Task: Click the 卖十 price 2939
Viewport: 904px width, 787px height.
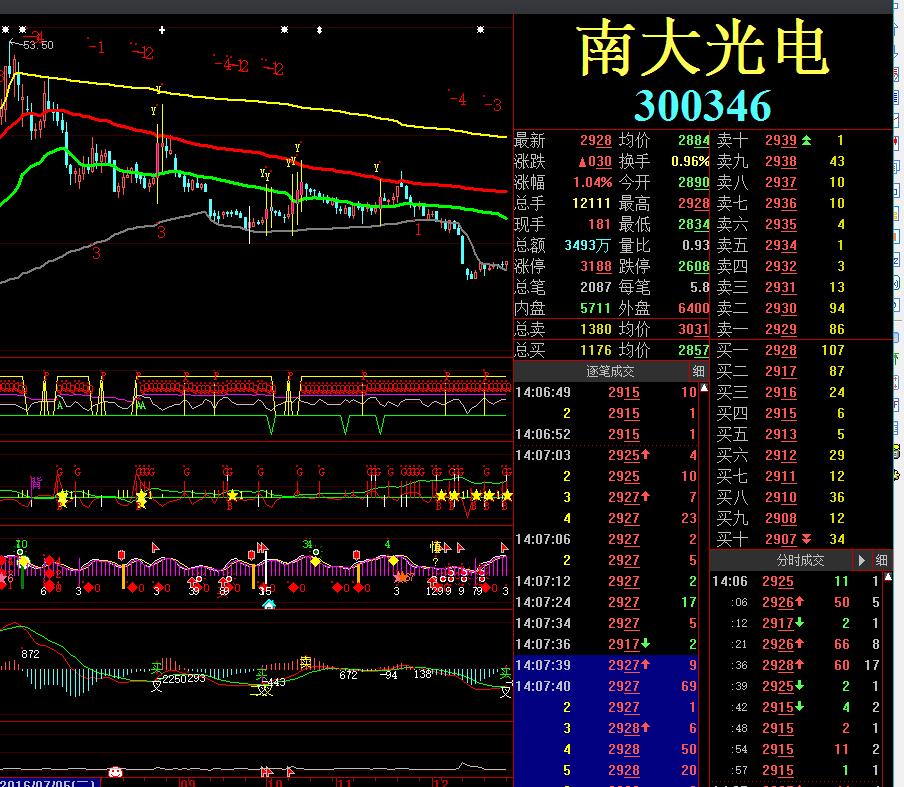Action: [781, 141]
